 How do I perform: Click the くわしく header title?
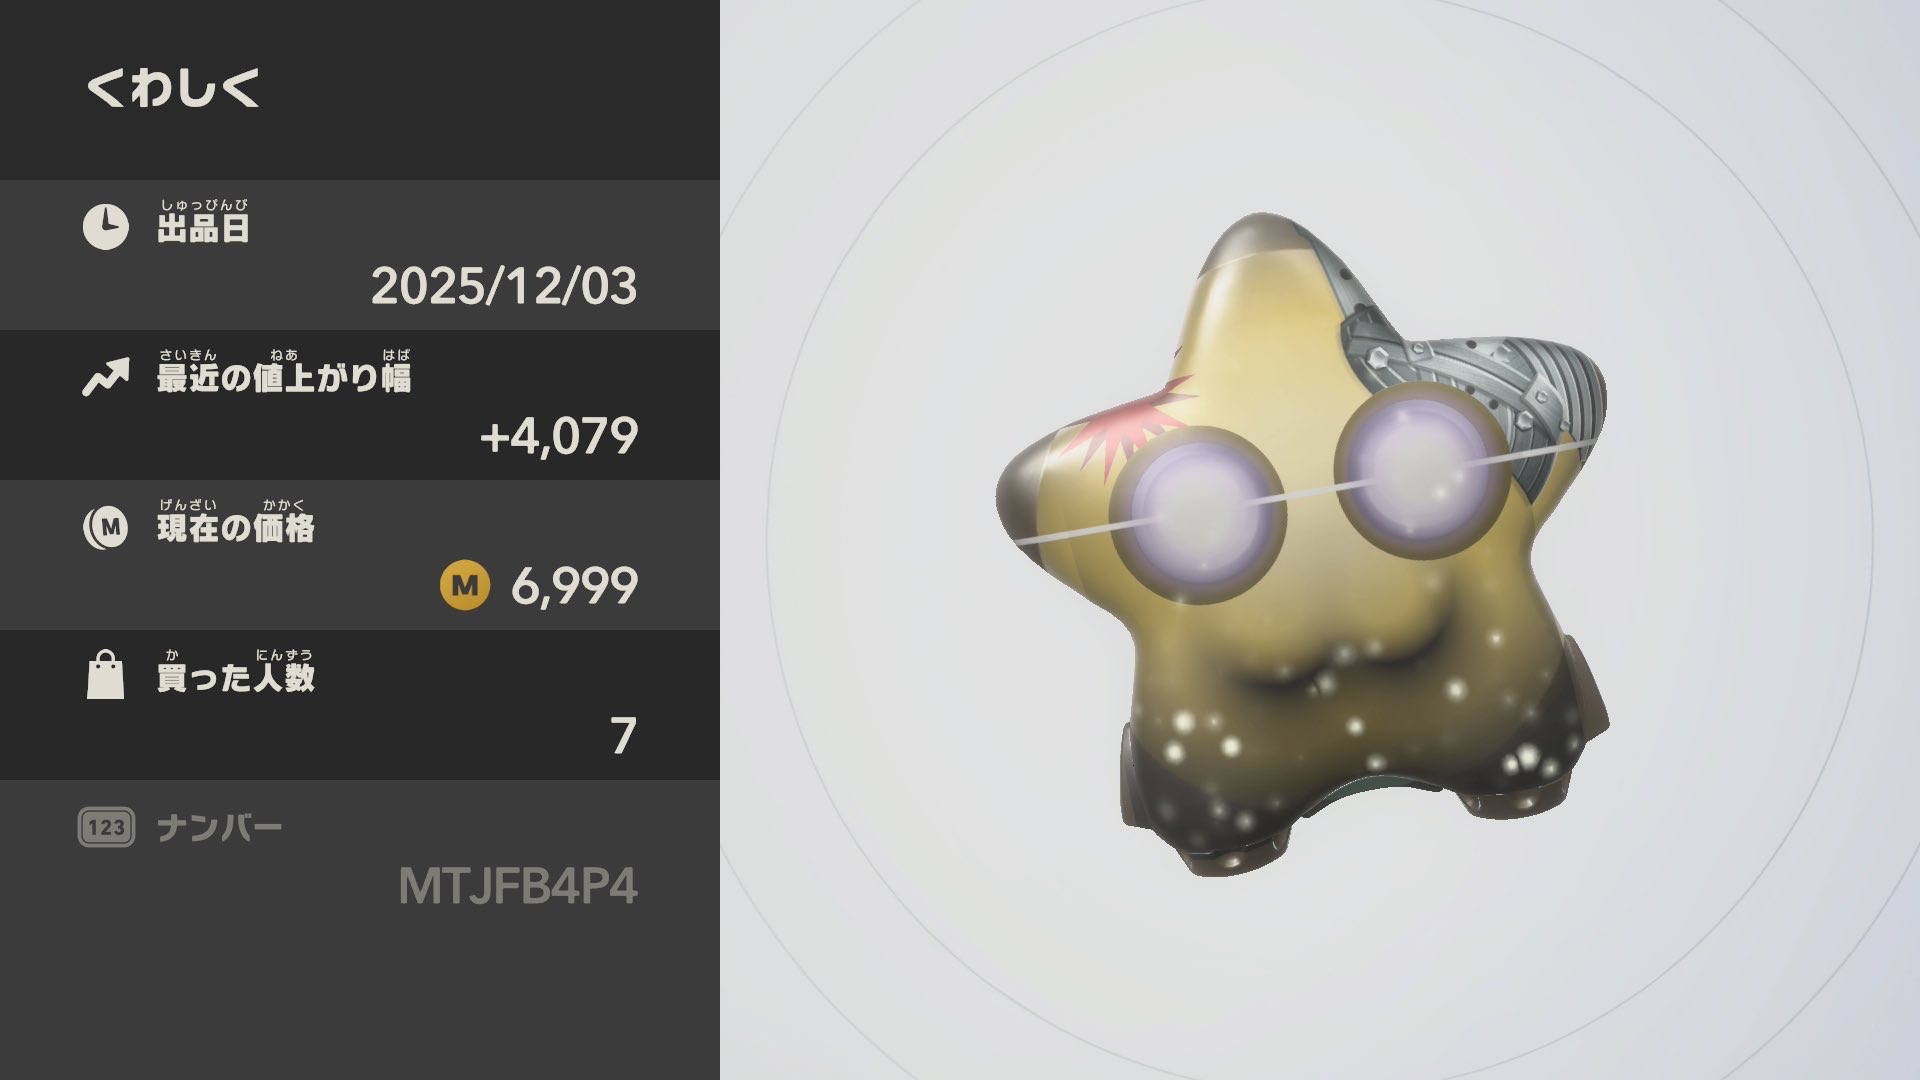pyautogui.click(x=173, y=88)
